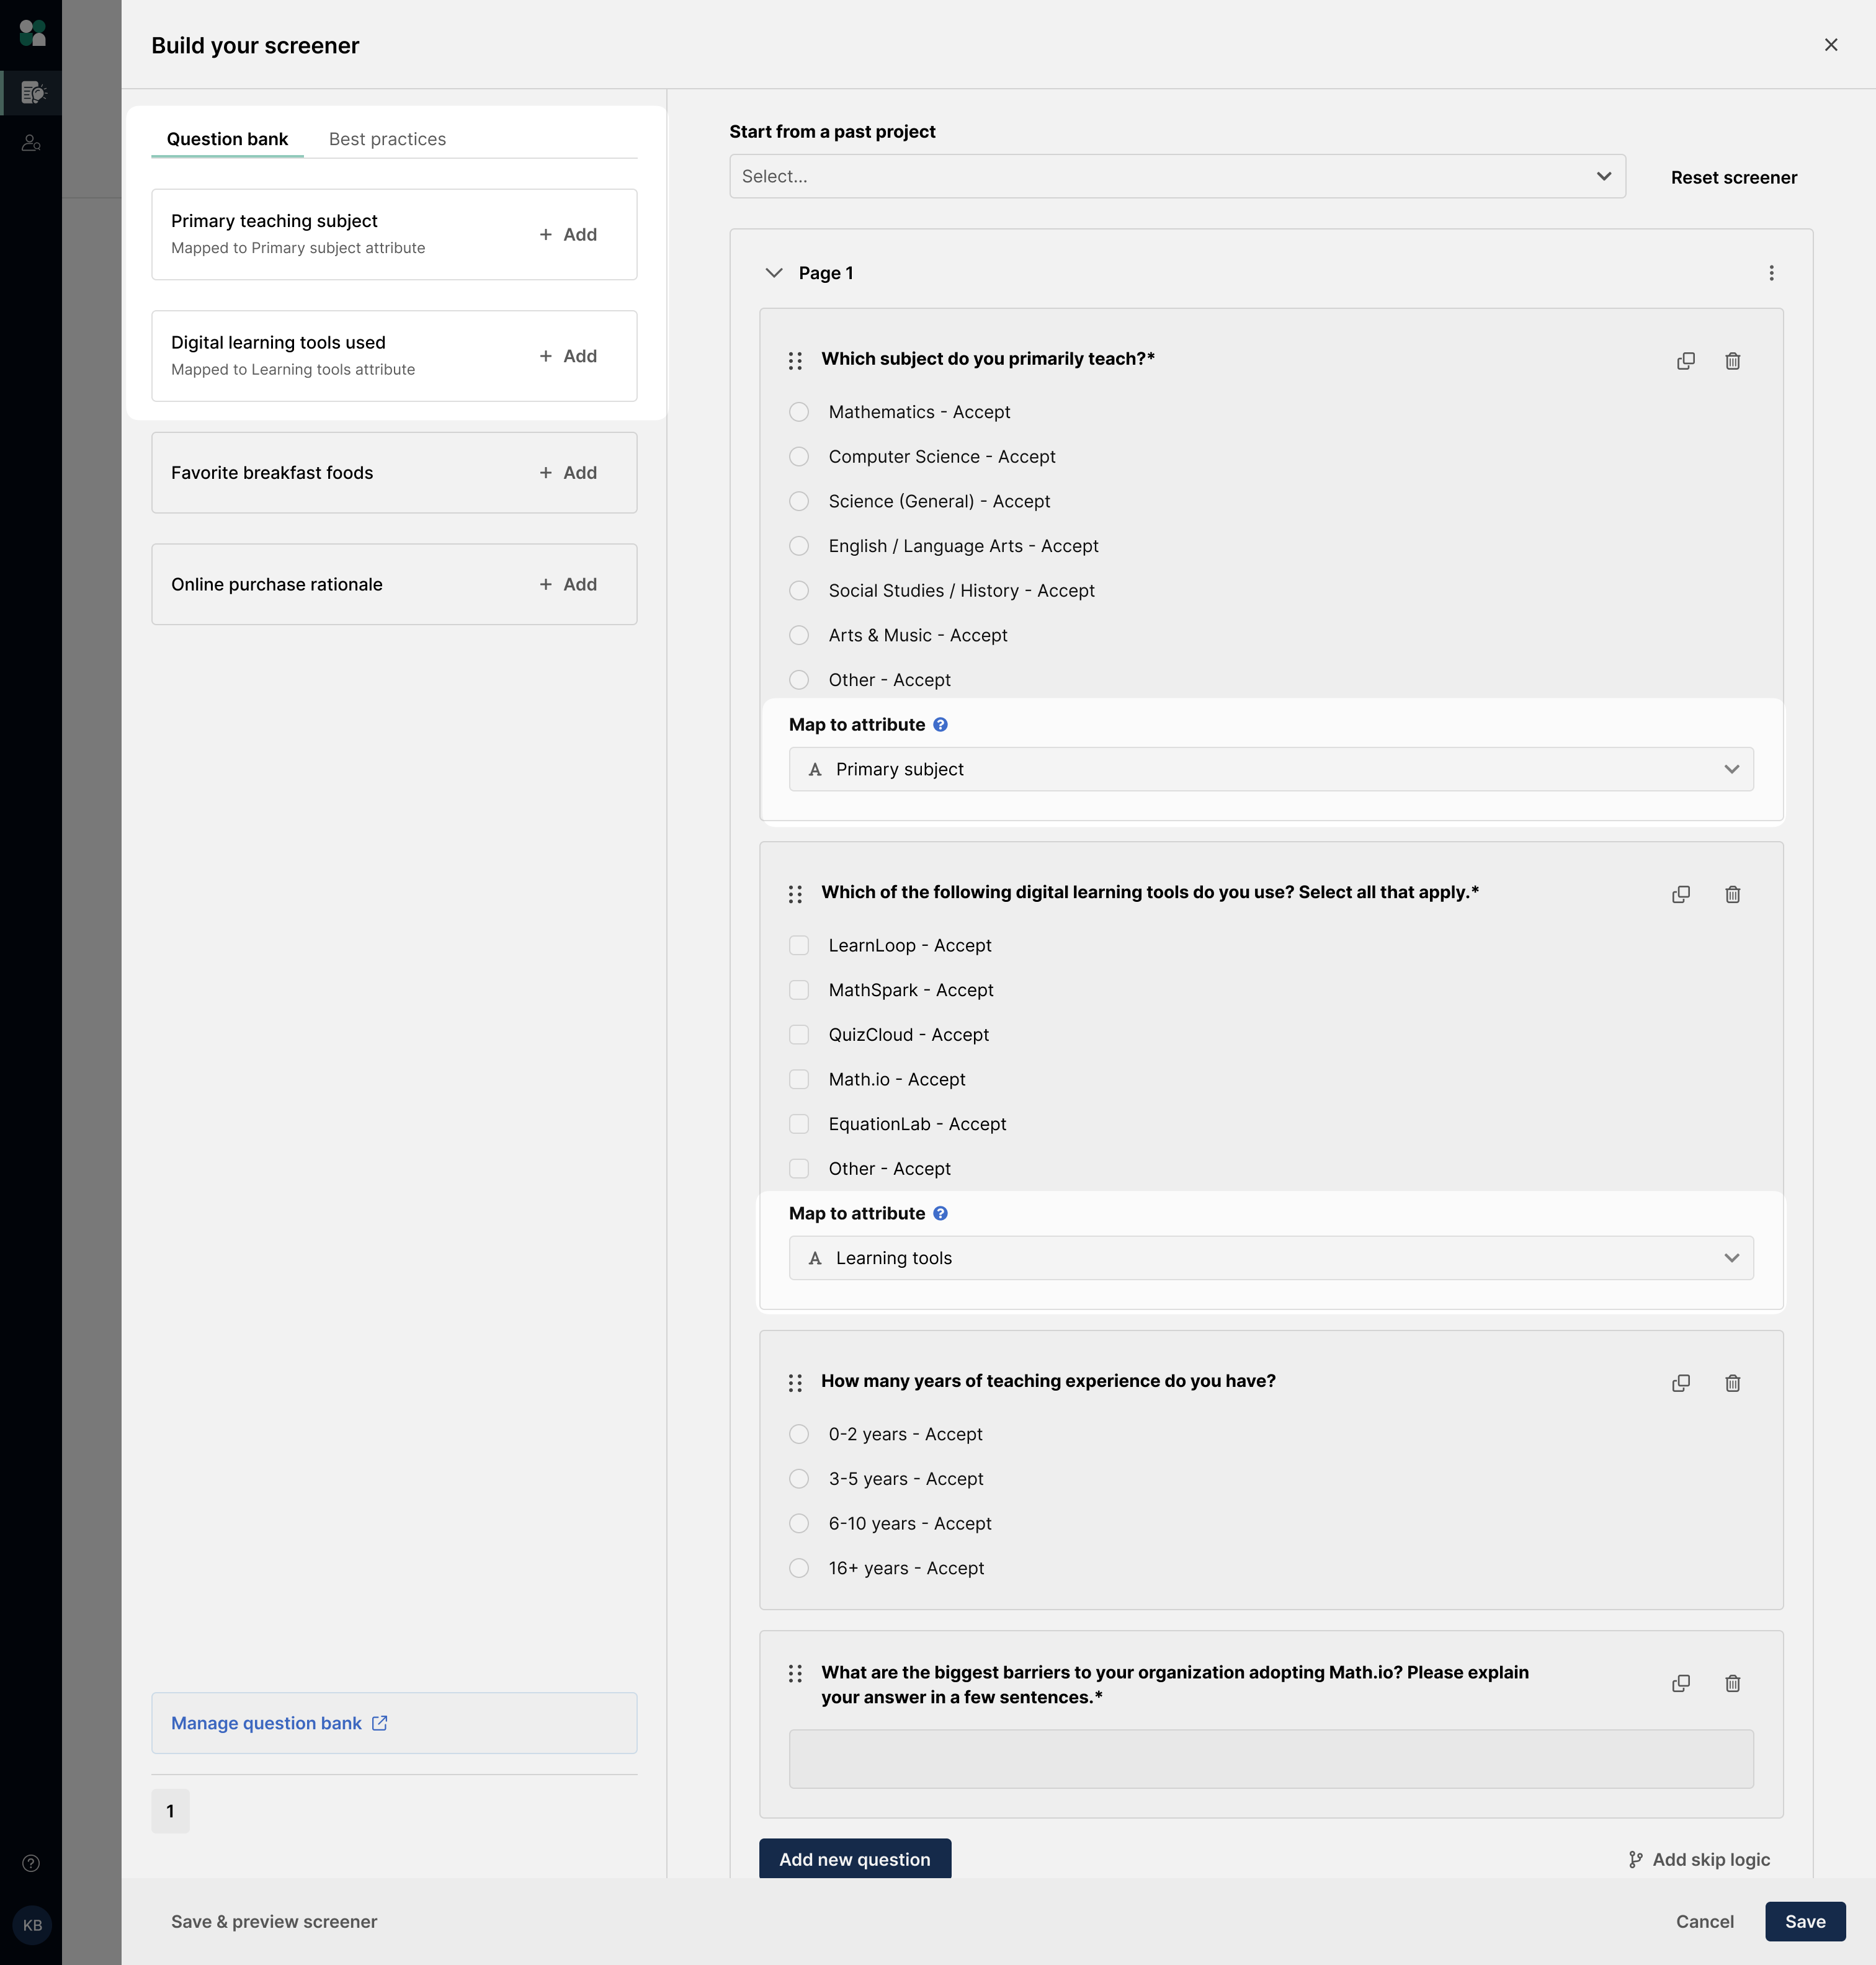
Task: Open the Learning tools attribute dropdown
Action: (1270, 1258)
